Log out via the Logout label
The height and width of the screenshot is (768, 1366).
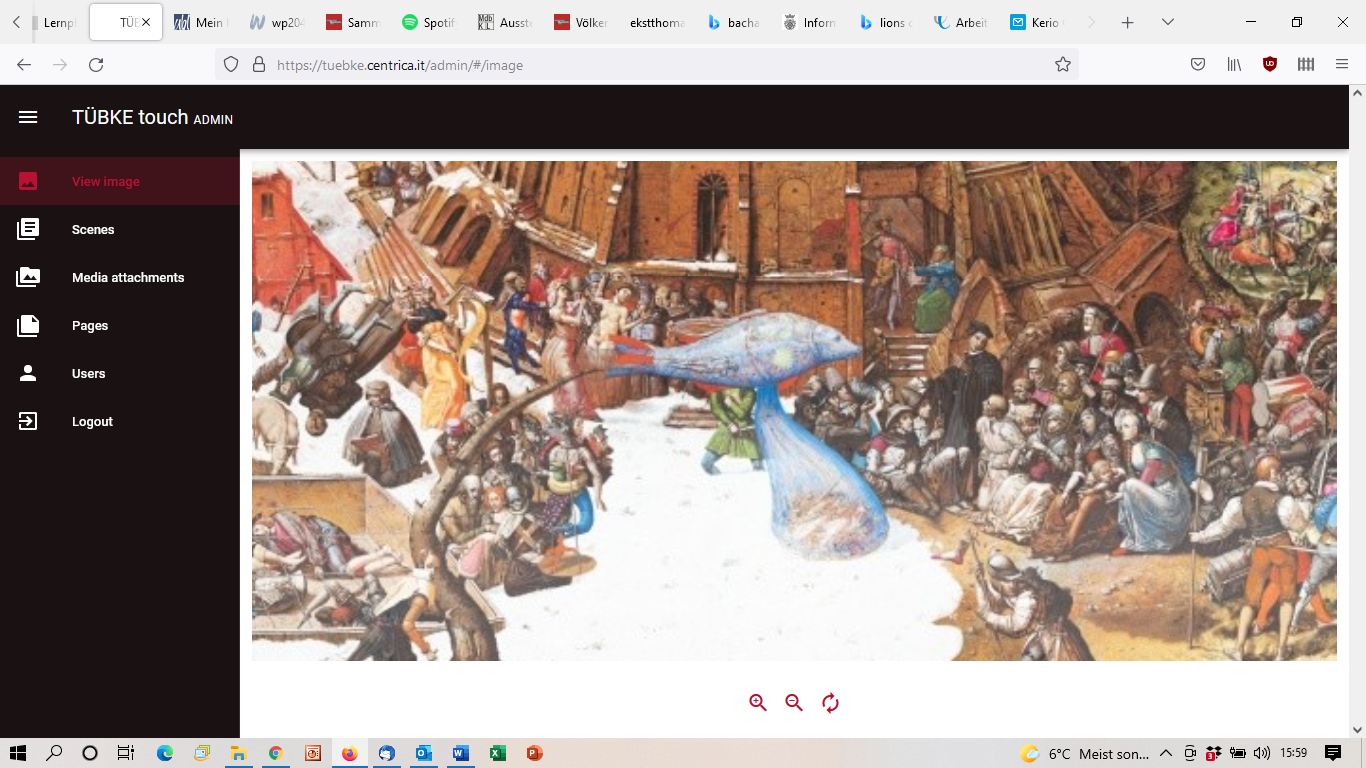point(92,422)
